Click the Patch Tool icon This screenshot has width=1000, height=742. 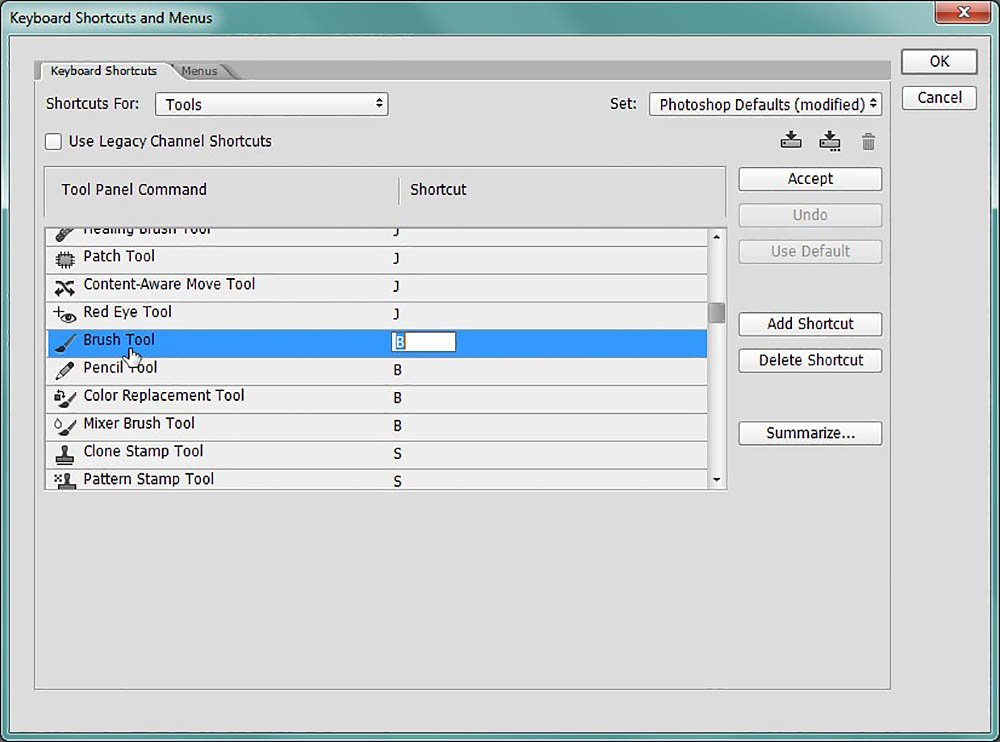pyautogui.click(x=64, y=259)
